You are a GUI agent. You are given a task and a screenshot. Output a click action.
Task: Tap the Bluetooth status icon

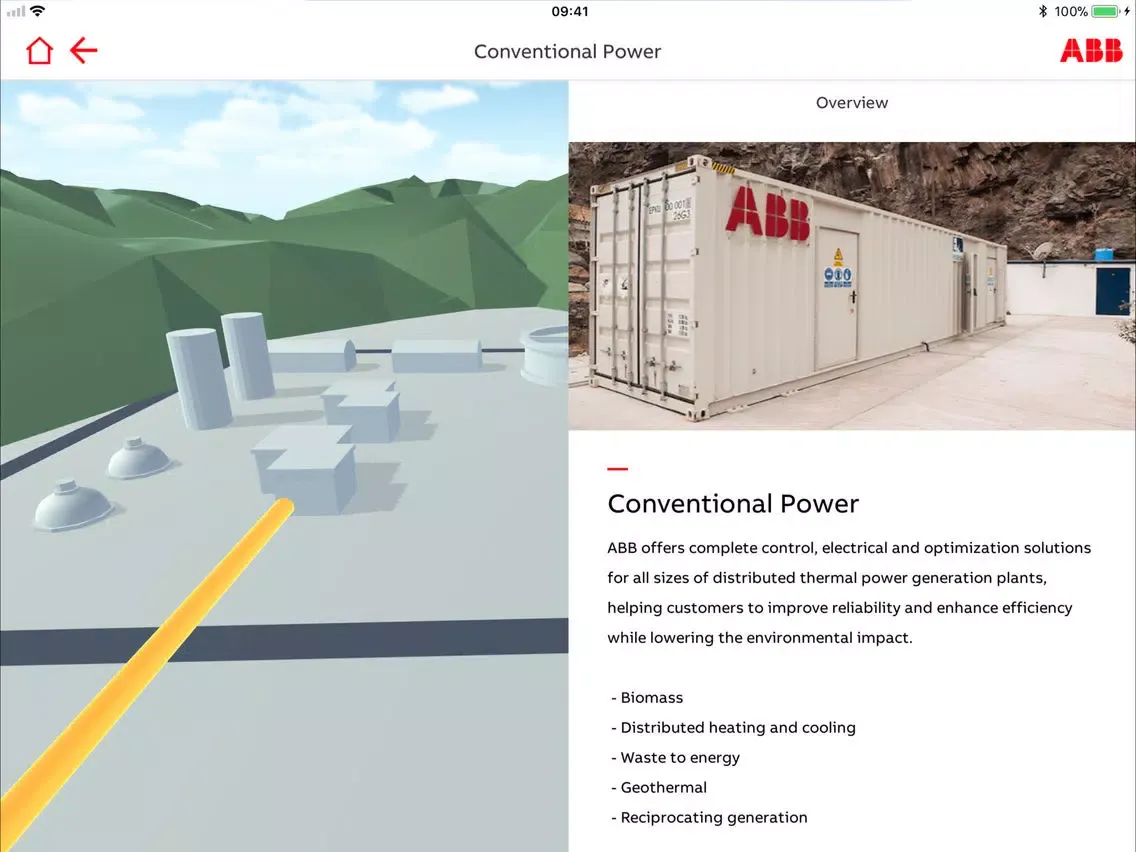[1043, 12]
